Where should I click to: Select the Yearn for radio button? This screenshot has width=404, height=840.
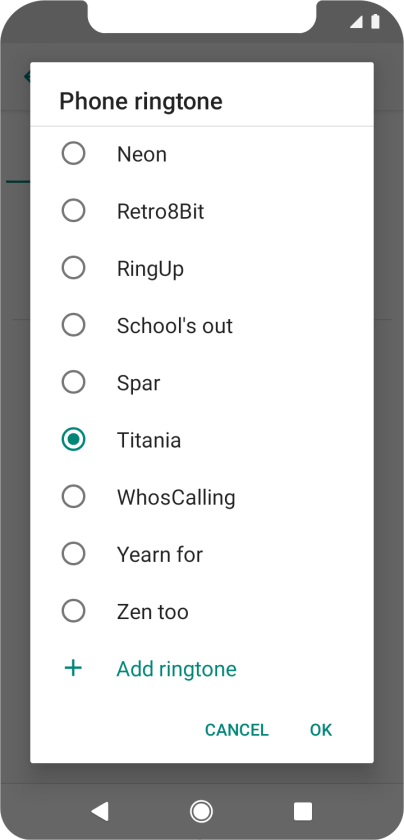tap(73, 554)
